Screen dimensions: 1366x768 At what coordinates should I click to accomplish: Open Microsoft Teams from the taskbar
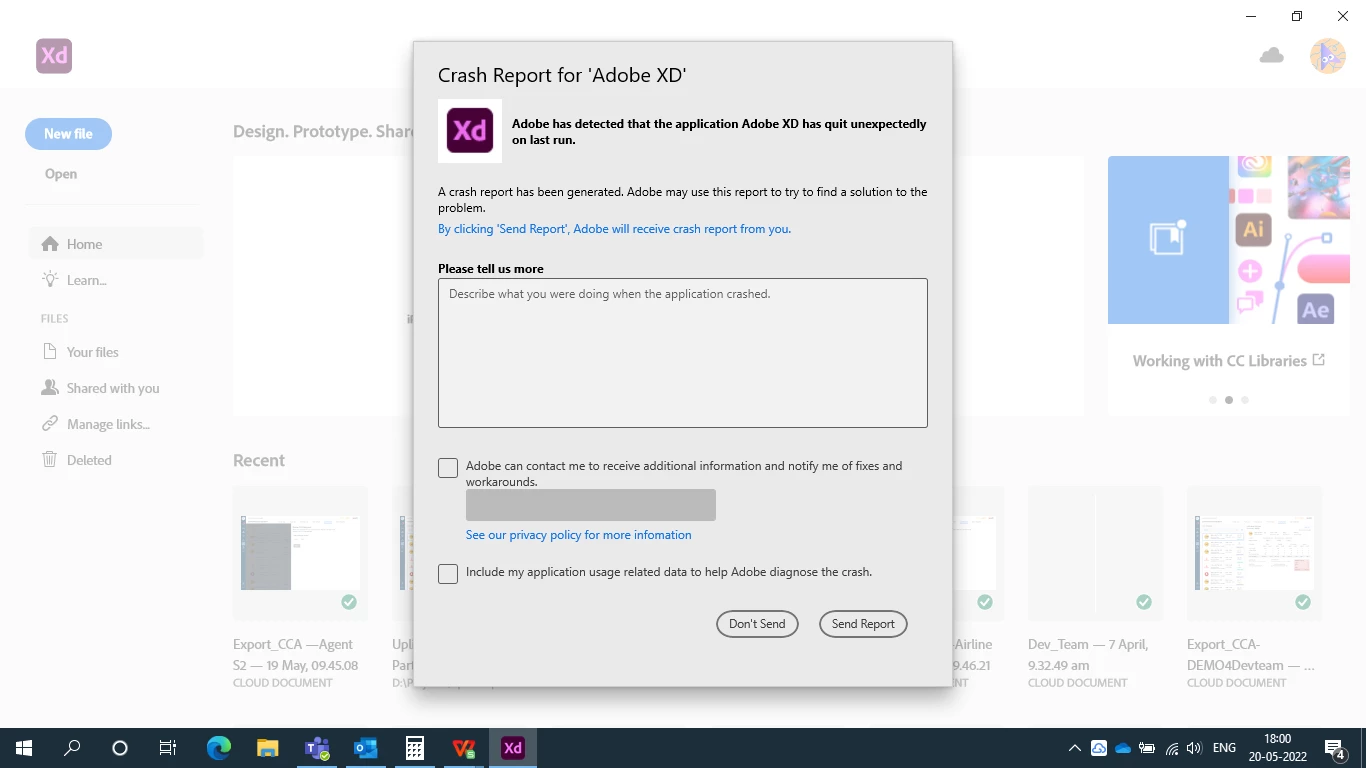(317, 748)
